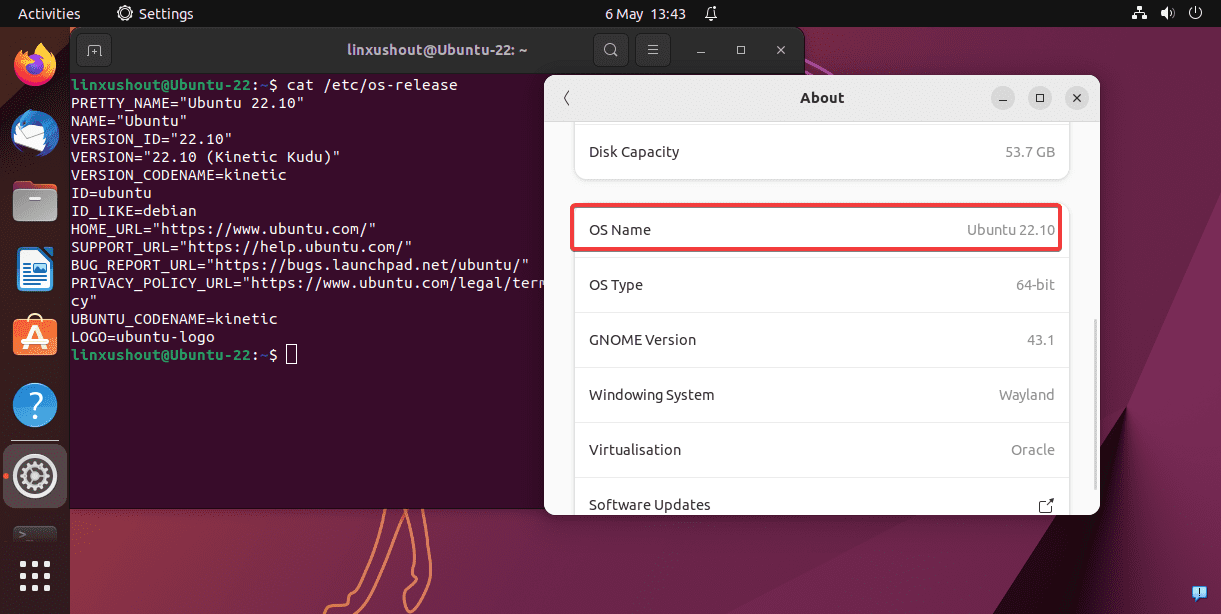Click the Ubuntu 22.10 OS name value
Screen dimensions: 1221x614
tap(1011, 230)
